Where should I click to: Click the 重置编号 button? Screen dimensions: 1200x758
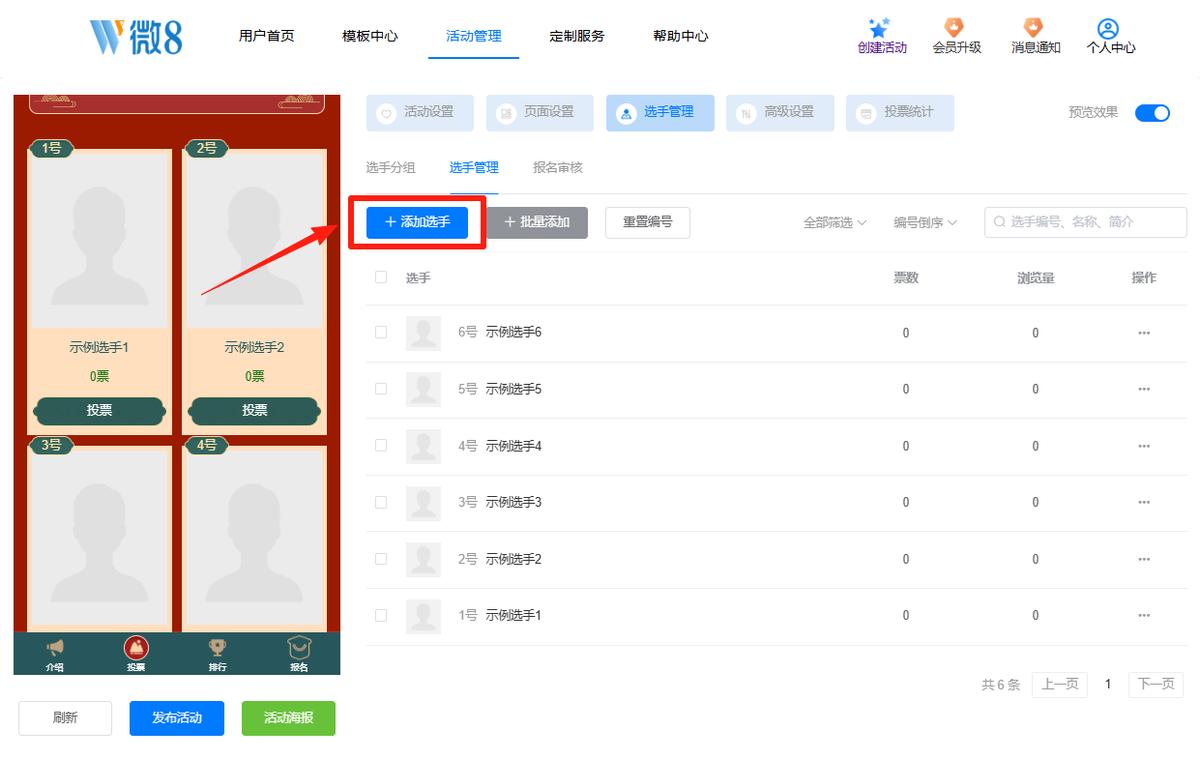tap(648, 222)
